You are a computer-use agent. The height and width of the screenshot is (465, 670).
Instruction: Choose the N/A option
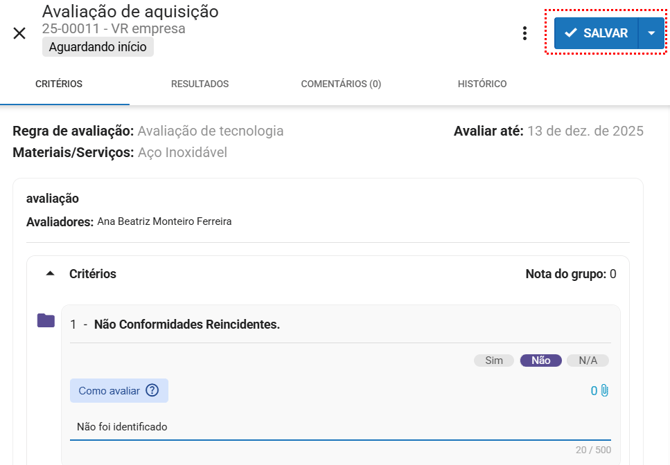[x=587, y=360]
